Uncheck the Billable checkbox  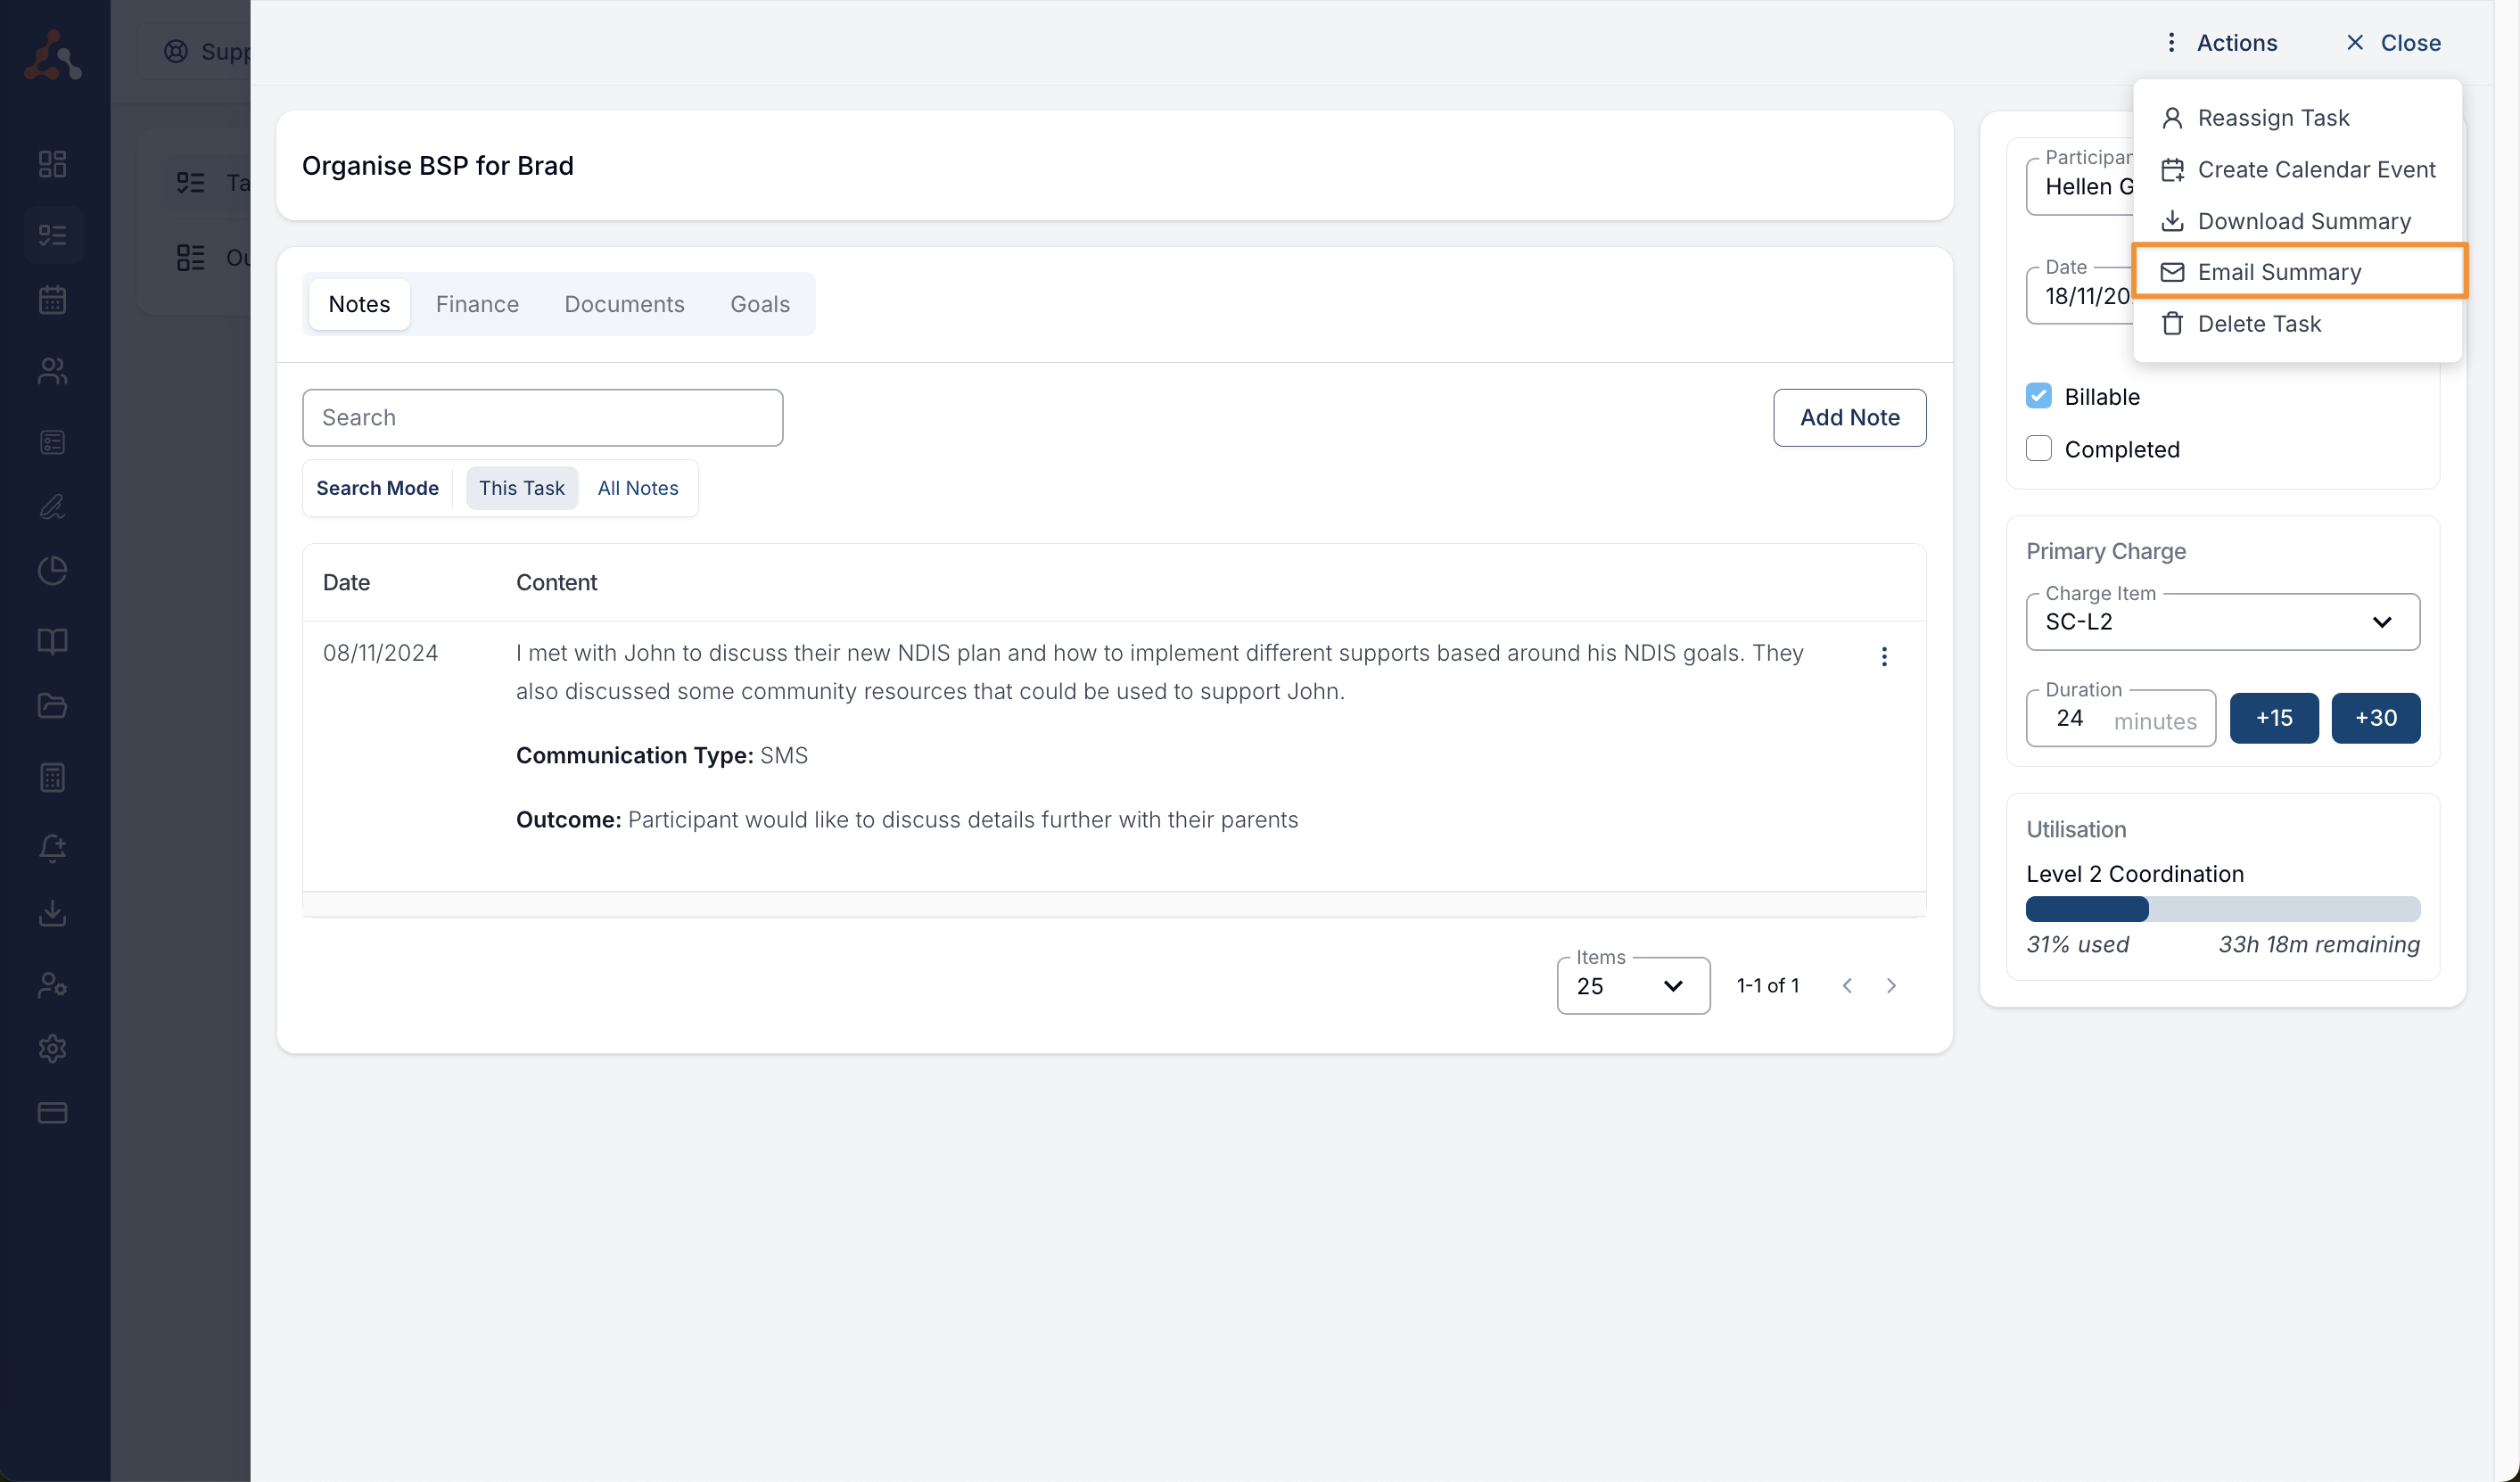coord(2038,396)
